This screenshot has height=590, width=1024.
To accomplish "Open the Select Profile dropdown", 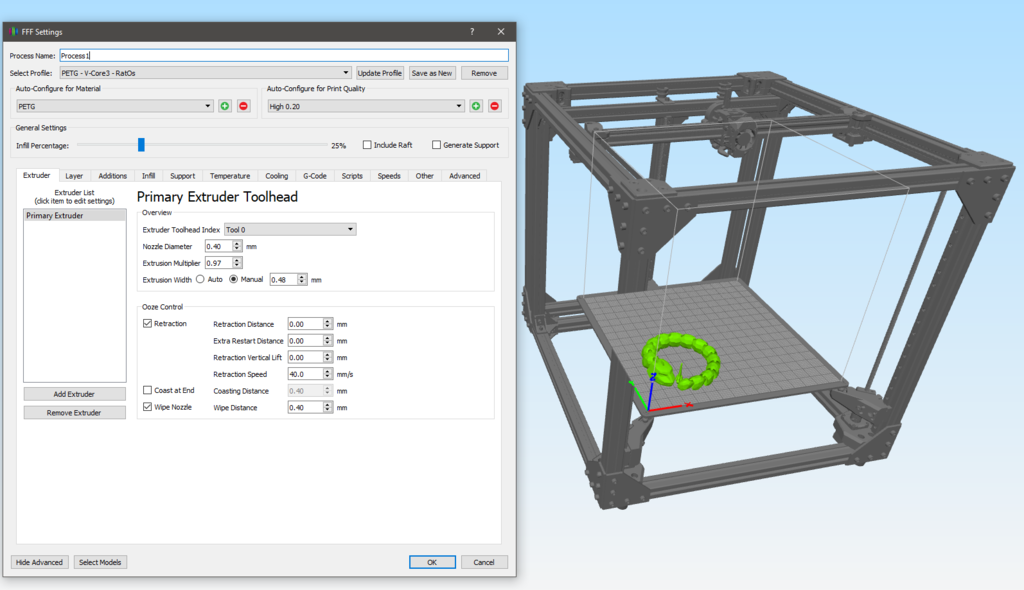I will (x=206, y=73).
